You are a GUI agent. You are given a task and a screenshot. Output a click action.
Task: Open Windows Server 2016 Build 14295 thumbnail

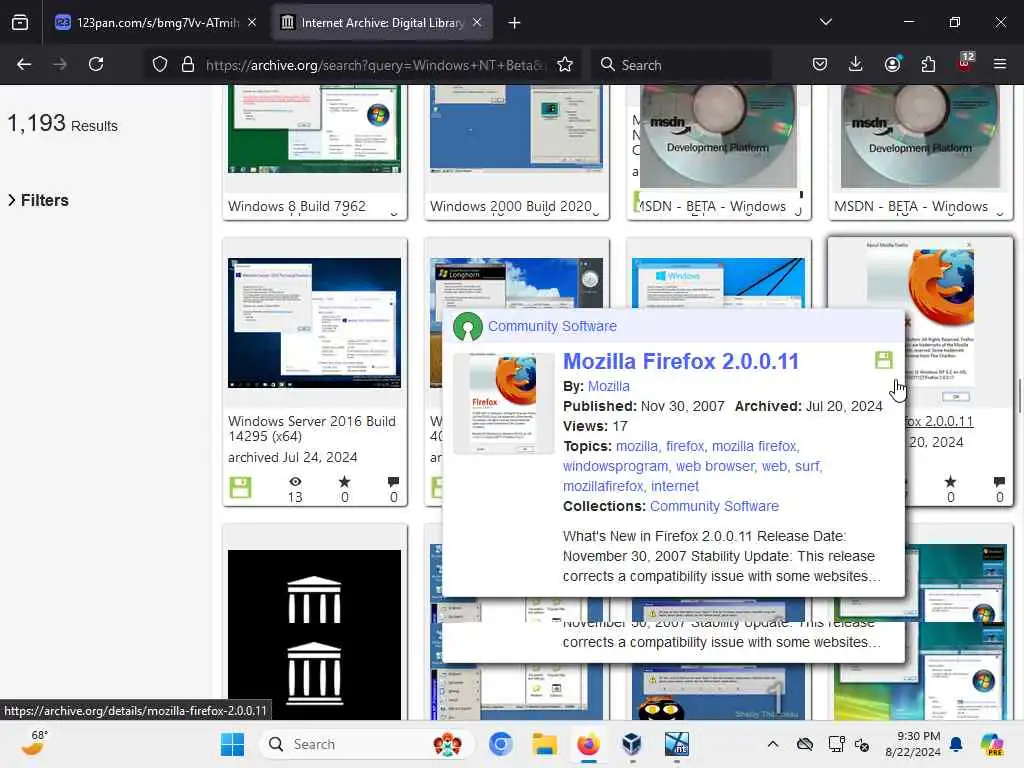click(314, 323)
